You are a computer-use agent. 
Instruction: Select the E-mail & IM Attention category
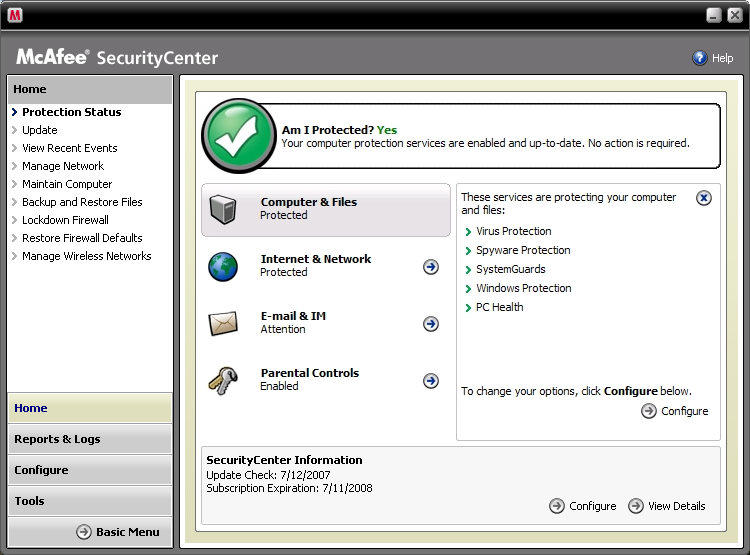(x=293, y=322)
